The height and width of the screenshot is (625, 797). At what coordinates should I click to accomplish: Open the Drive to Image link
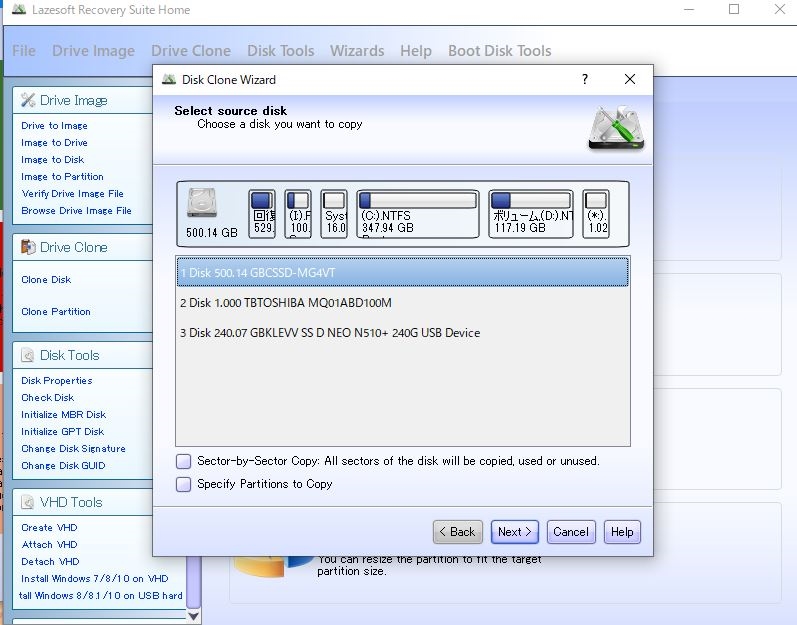click(x=54, y=126)
